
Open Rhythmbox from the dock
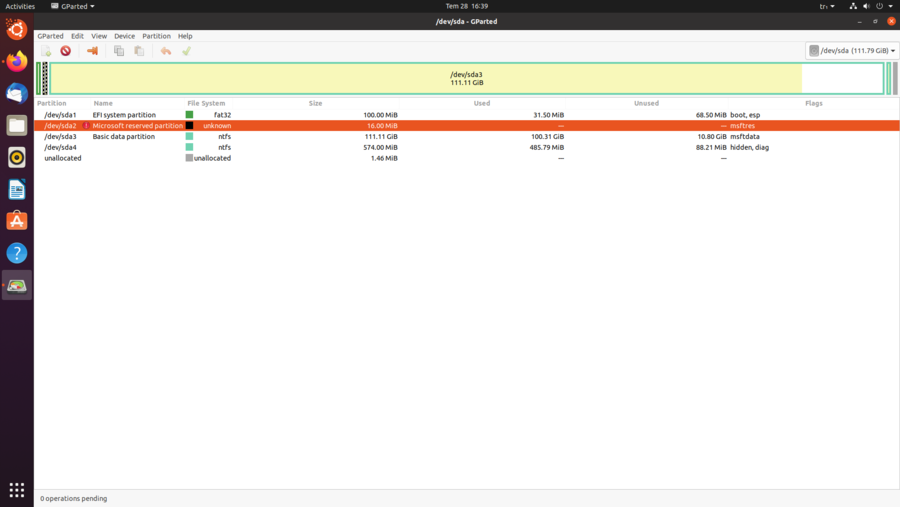click(x=17, y=157)
